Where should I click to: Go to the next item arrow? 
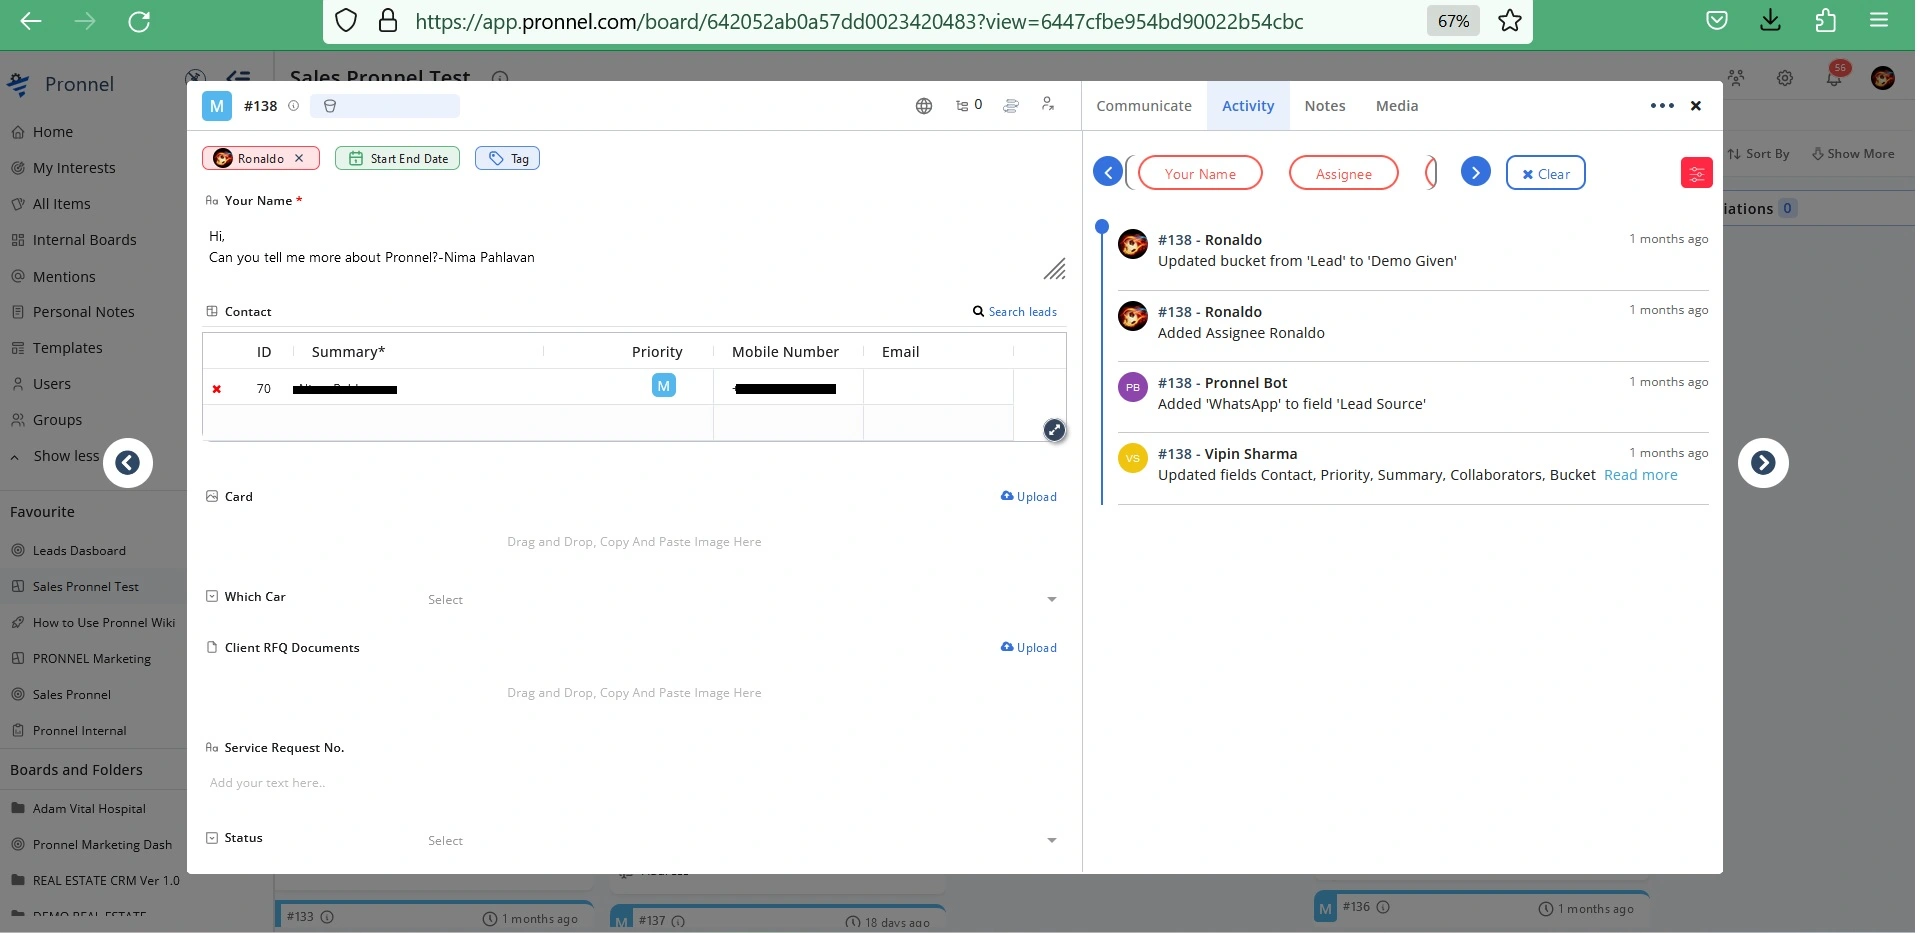tap(1764, 463)
